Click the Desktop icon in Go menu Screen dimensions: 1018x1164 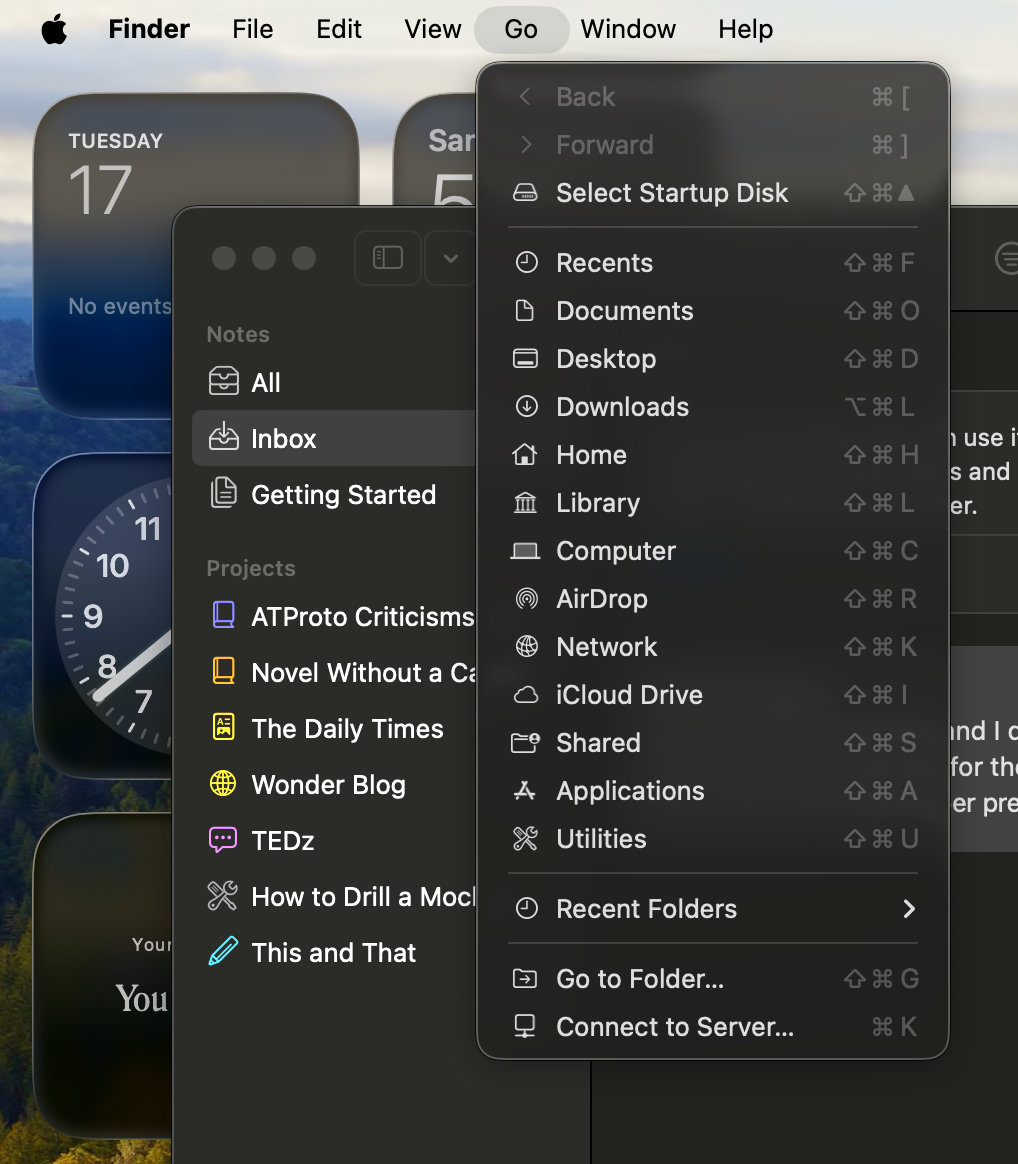tap(525, 359)
